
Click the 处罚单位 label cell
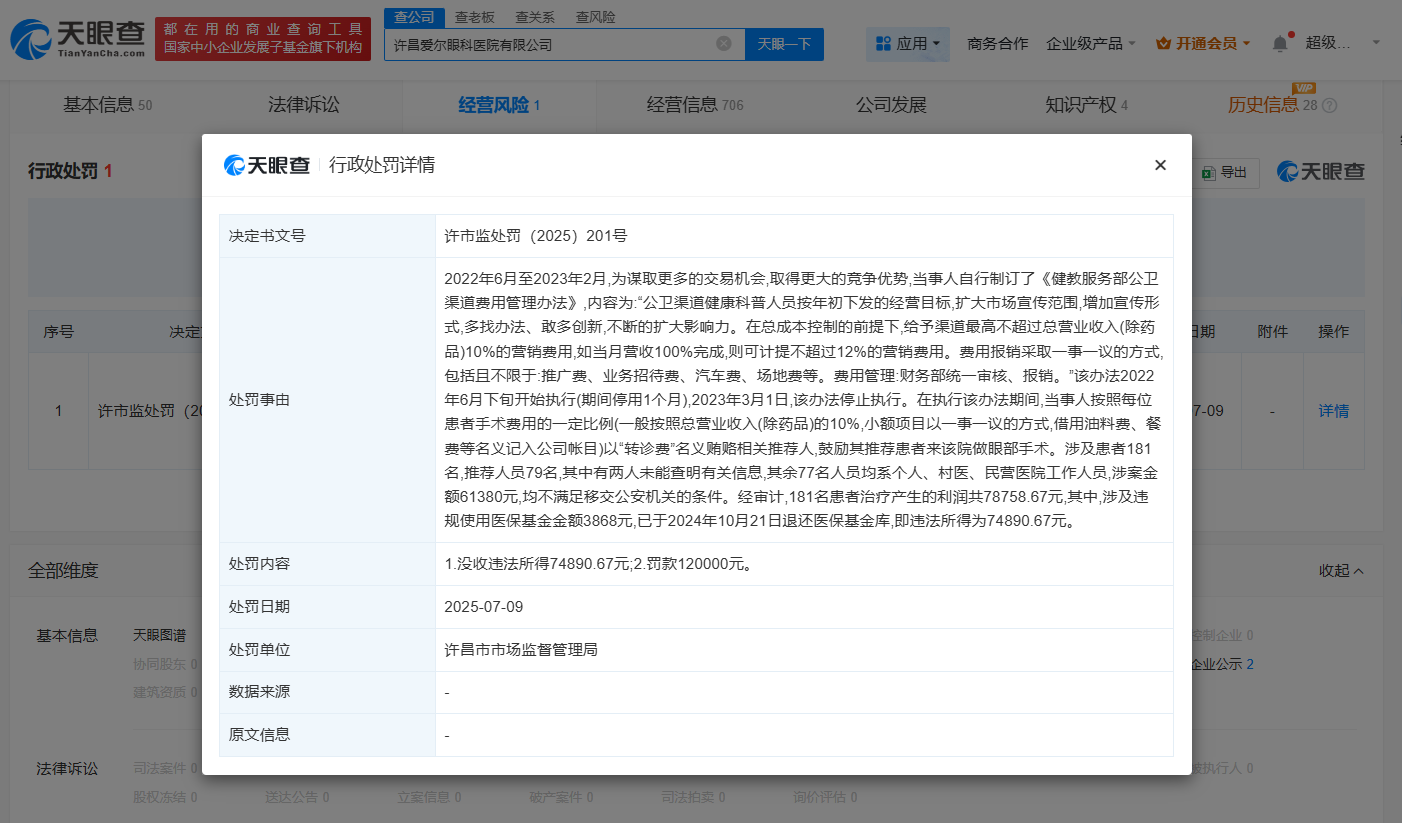(x=328, y=650)
